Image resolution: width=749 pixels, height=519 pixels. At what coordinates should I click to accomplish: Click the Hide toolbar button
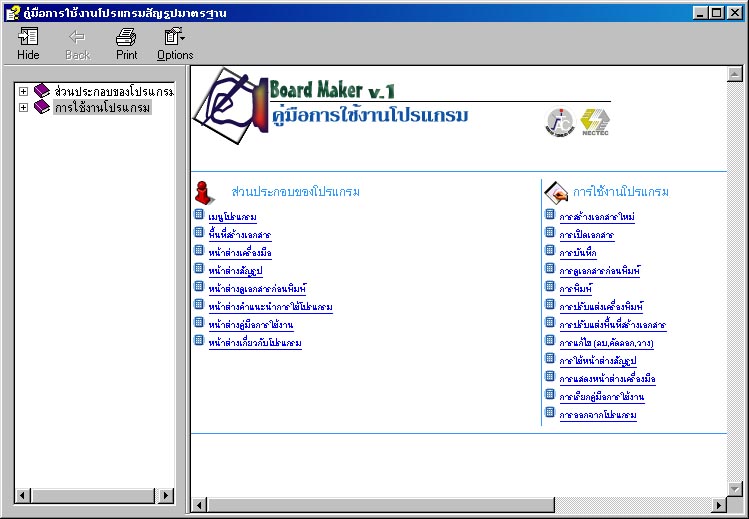click(x=28, y=44)
